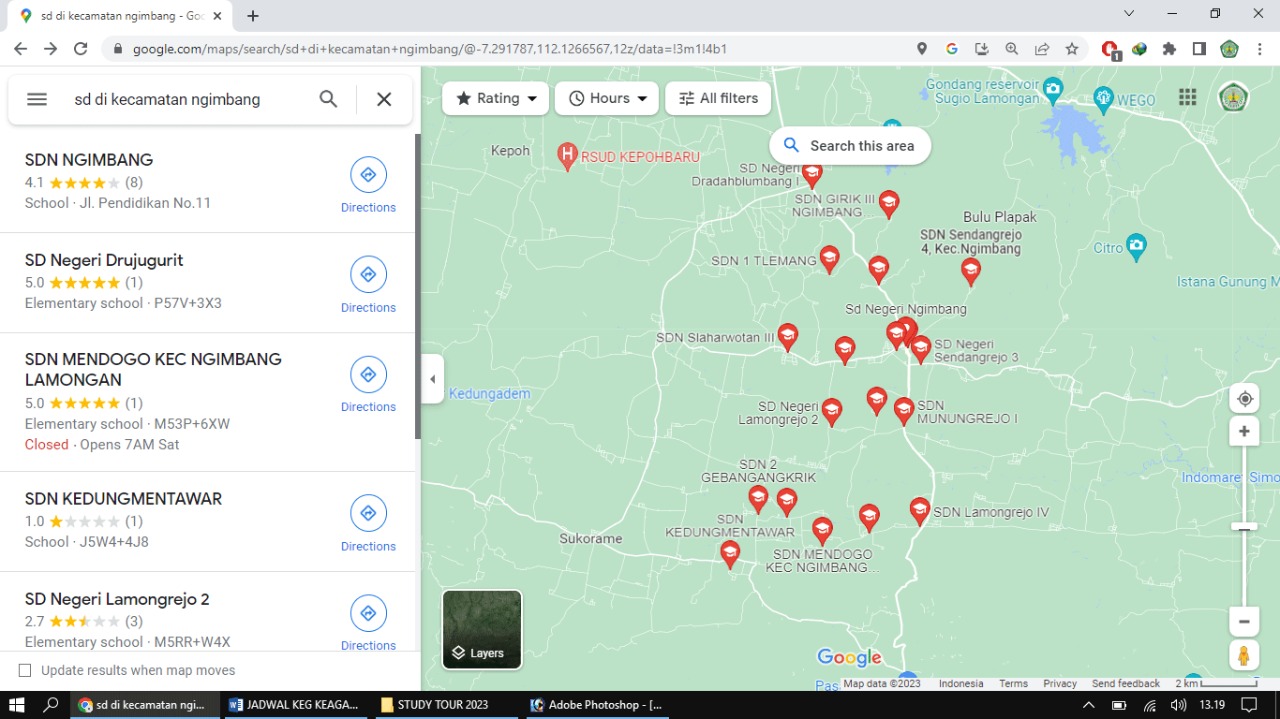1280x719 pixels.
Task: Click the Chrome address bar URL
Action: (430, 48)
